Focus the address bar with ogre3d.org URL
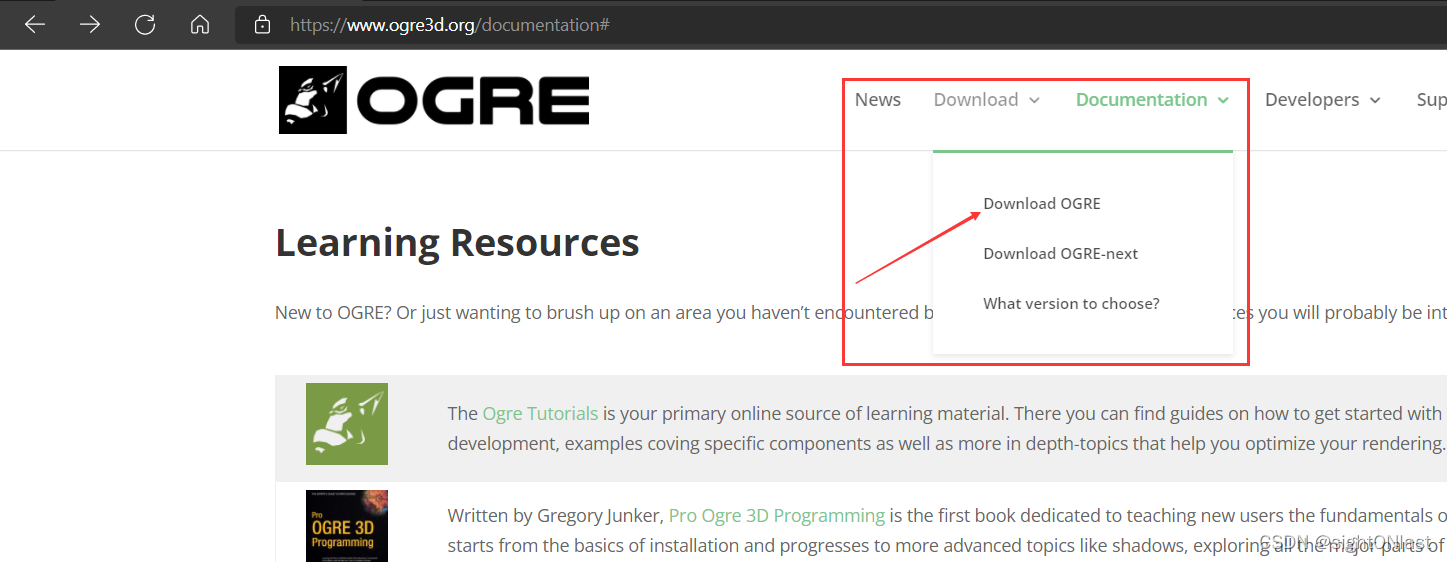 pos(840,24)
